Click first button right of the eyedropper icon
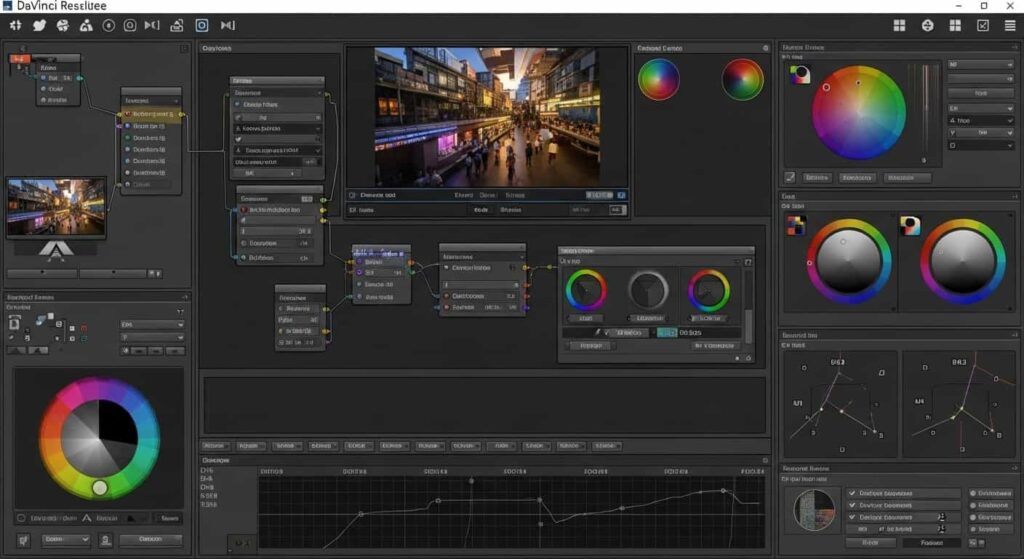 tap(816, 178)
